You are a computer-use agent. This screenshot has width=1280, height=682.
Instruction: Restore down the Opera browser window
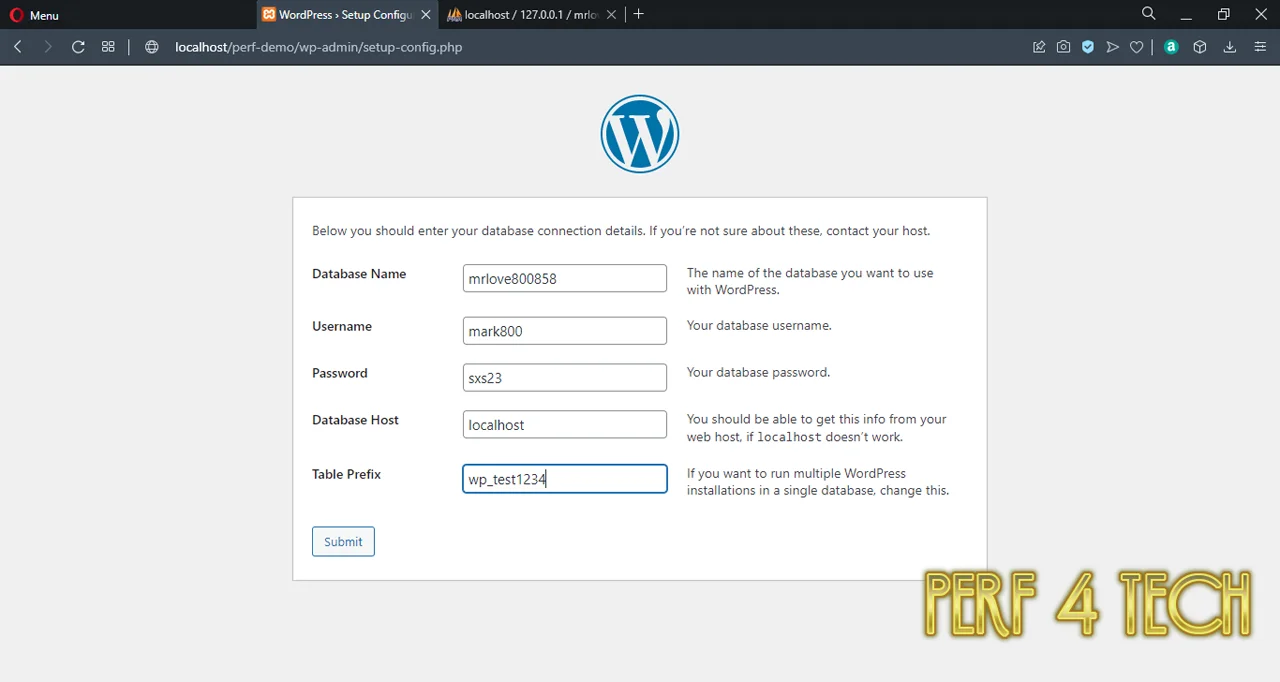click(x=1224, y=15)
